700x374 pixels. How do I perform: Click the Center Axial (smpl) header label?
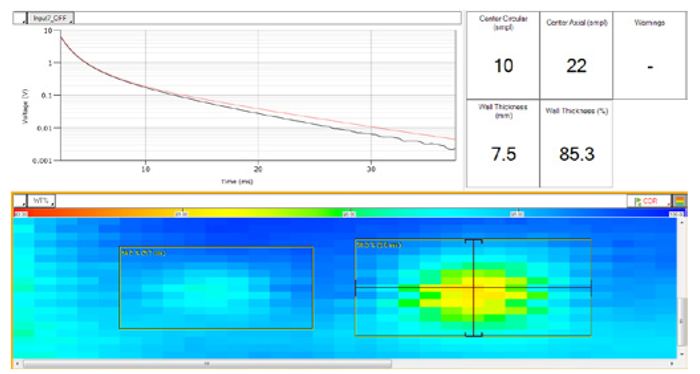(x=577, y=22)
